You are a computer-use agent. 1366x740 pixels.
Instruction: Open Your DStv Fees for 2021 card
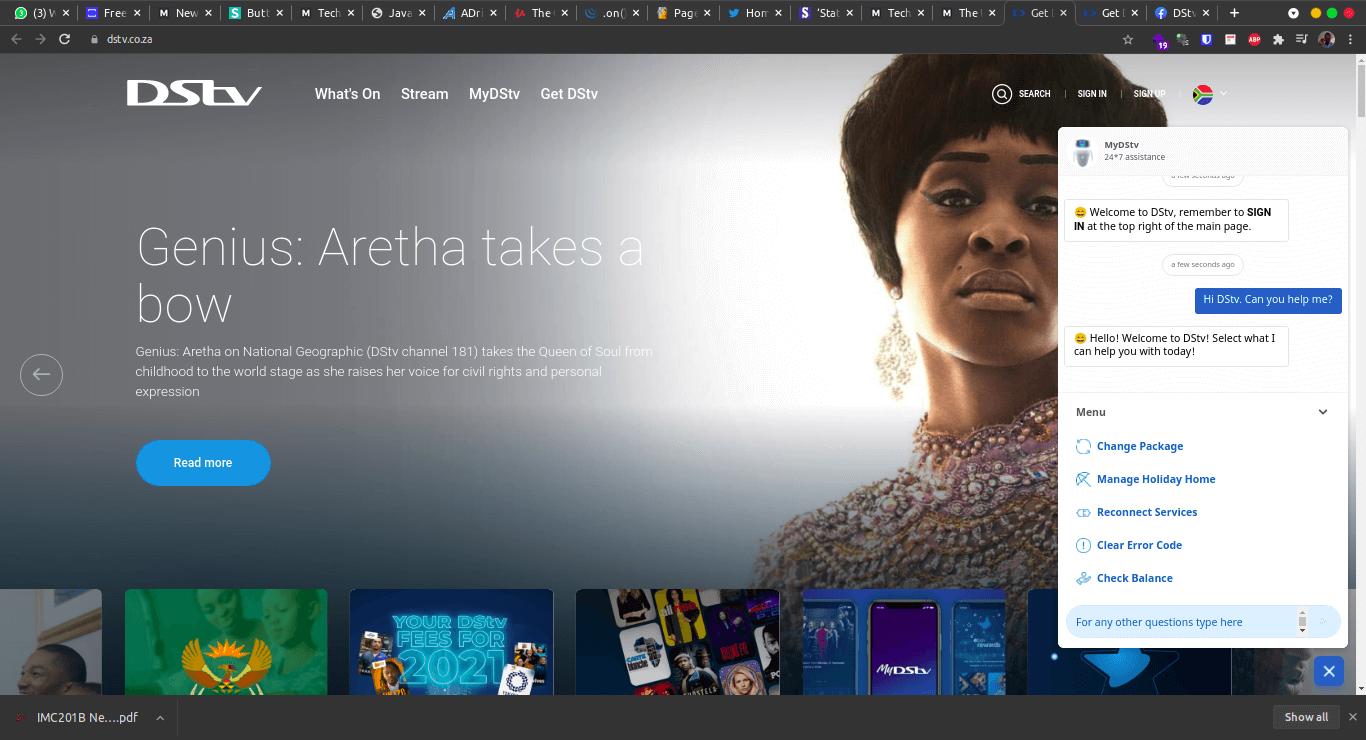pos(451,641)
